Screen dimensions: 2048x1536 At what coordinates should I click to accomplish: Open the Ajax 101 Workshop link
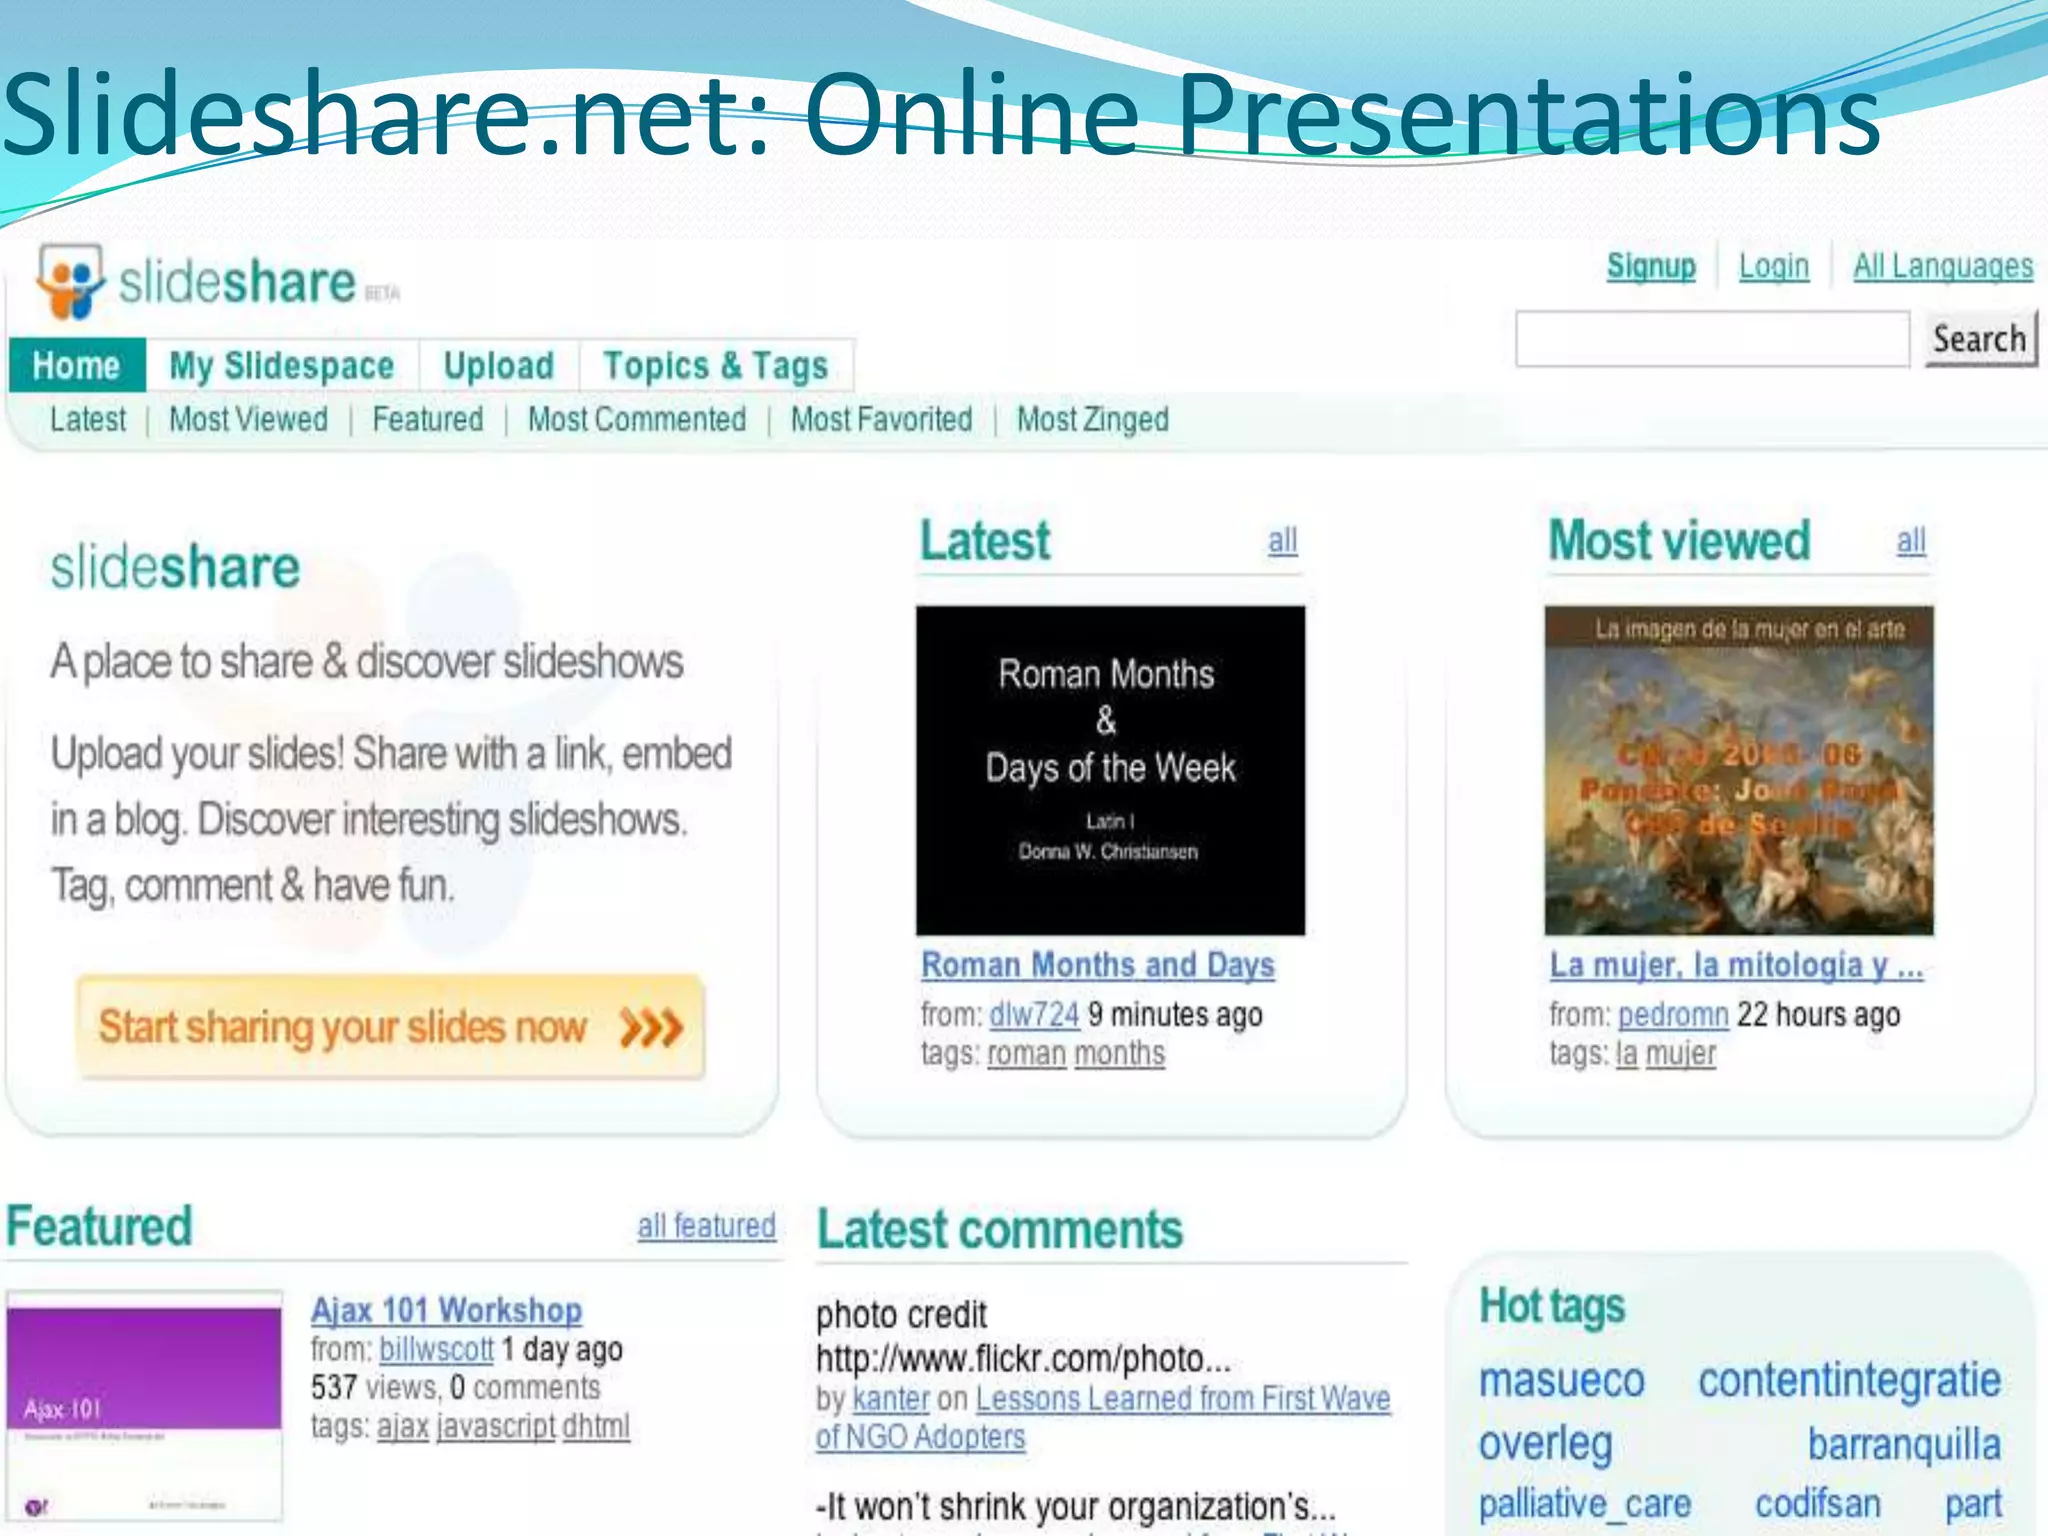pos(446,1309)
